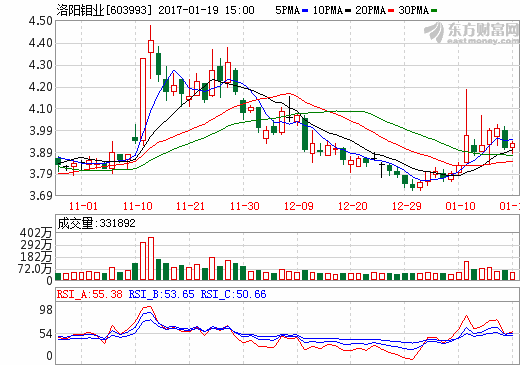520x365 pixels.
Task: Click the 4.30 price axis label
Action: tap(41, 65)
